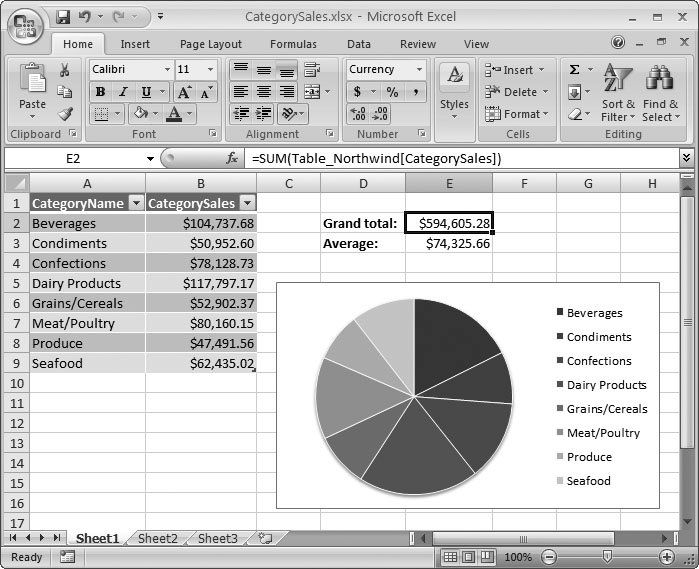Open the Currency number format dropdown
Image resolution: width=699 pixels, height=569 pixels.
(x=419, y=70)
